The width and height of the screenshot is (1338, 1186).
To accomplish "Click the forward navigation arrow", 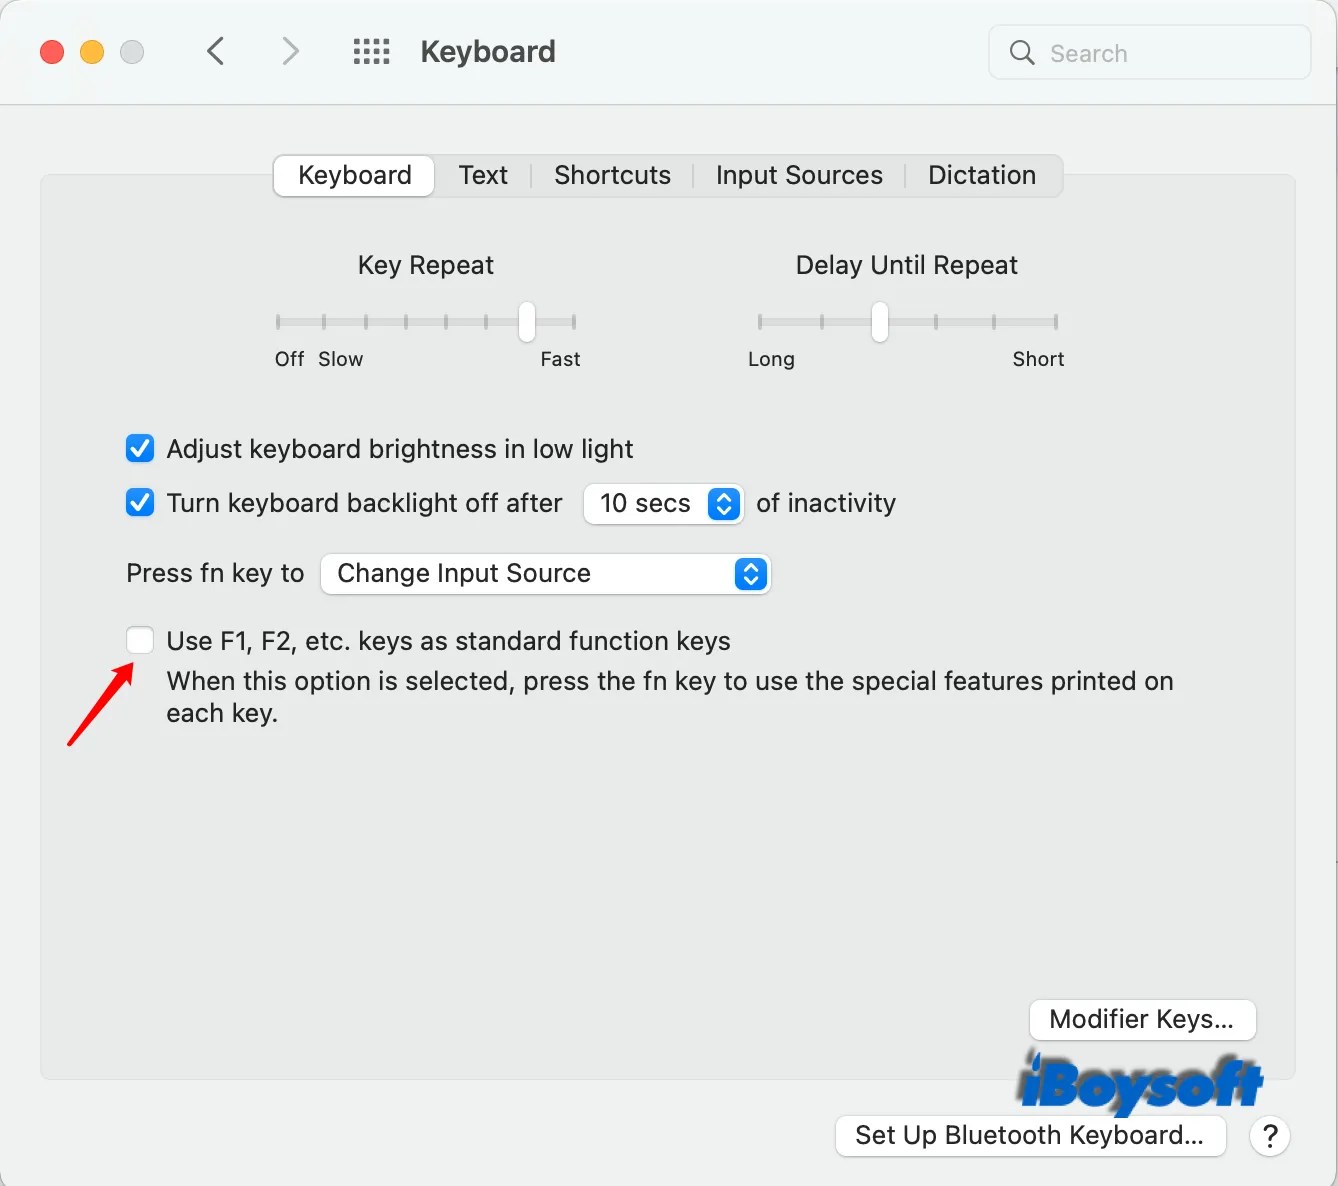I will pyautogui.click(x=289, y=51).
